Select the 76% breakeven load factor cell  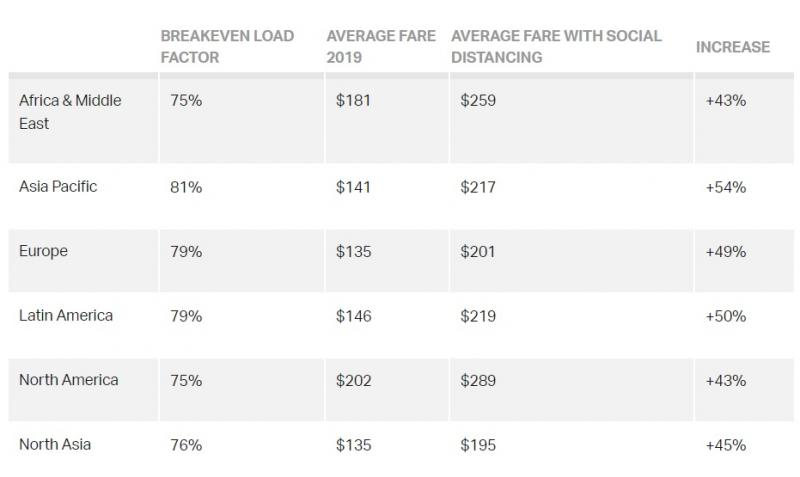pyautogui.click(x=186, y=445)
